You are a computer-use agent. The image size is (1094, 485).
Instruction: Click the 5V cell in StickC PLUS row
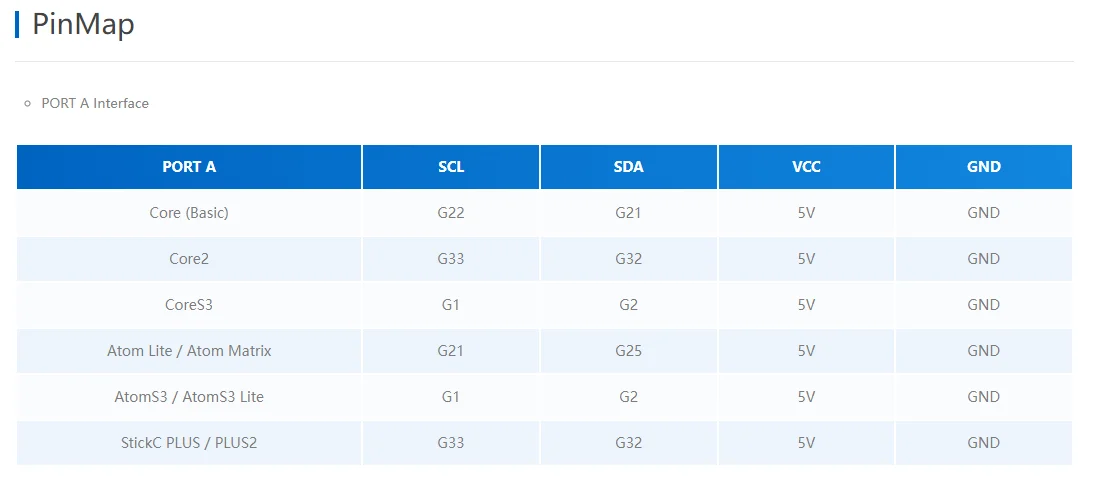tap(806, 443)
